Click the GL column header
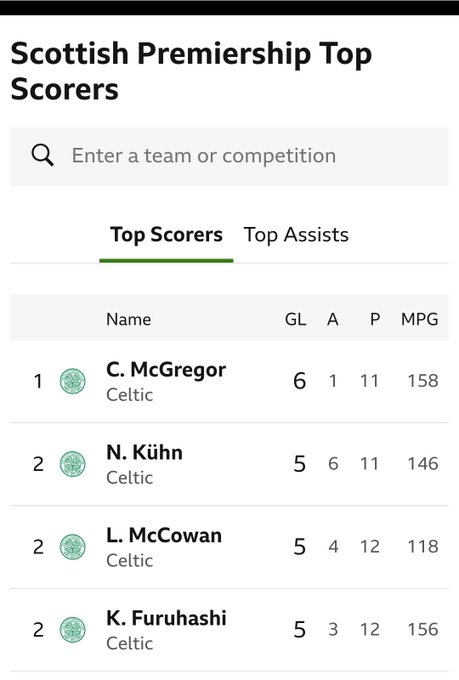This screenshot has height=680, width=459. [x=295, y=319]
